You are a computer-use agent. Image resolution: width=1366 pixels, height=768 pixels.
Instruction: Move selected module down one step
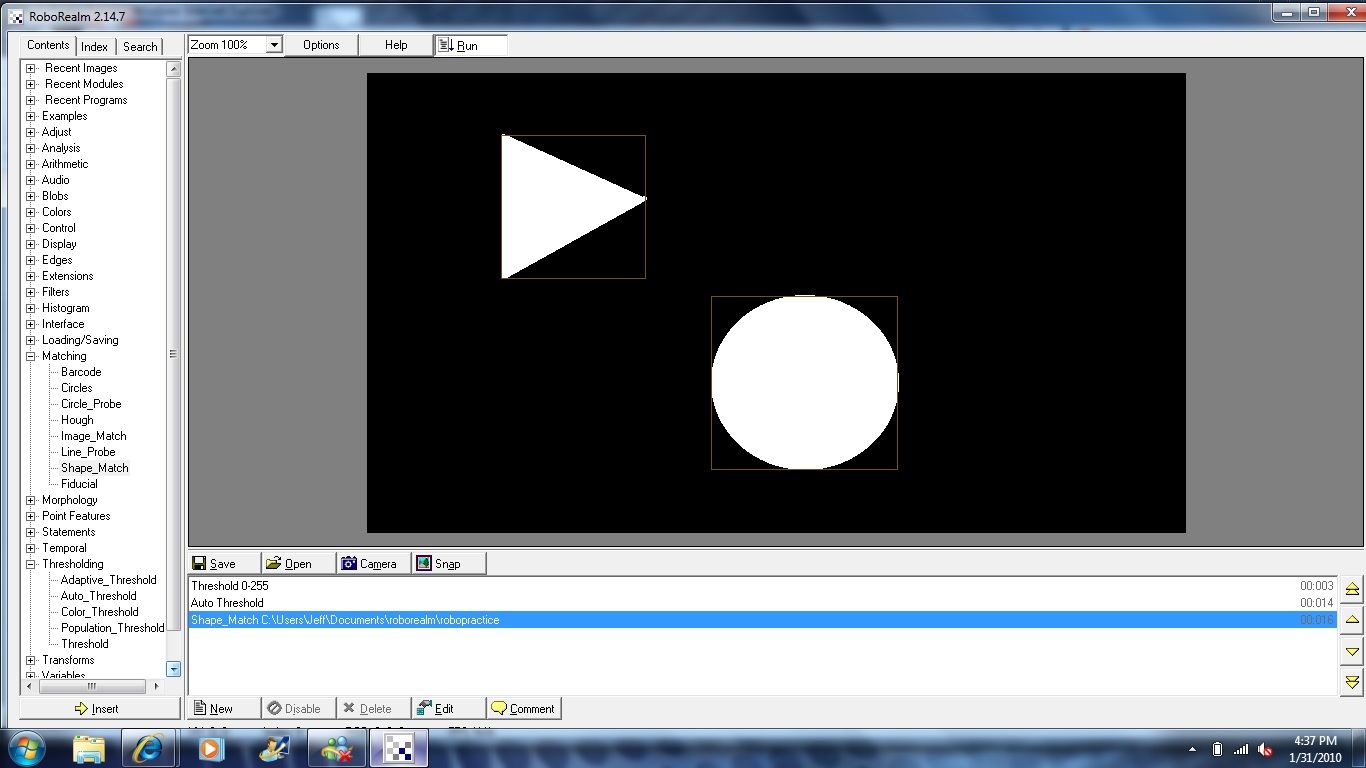(1352, 651)
